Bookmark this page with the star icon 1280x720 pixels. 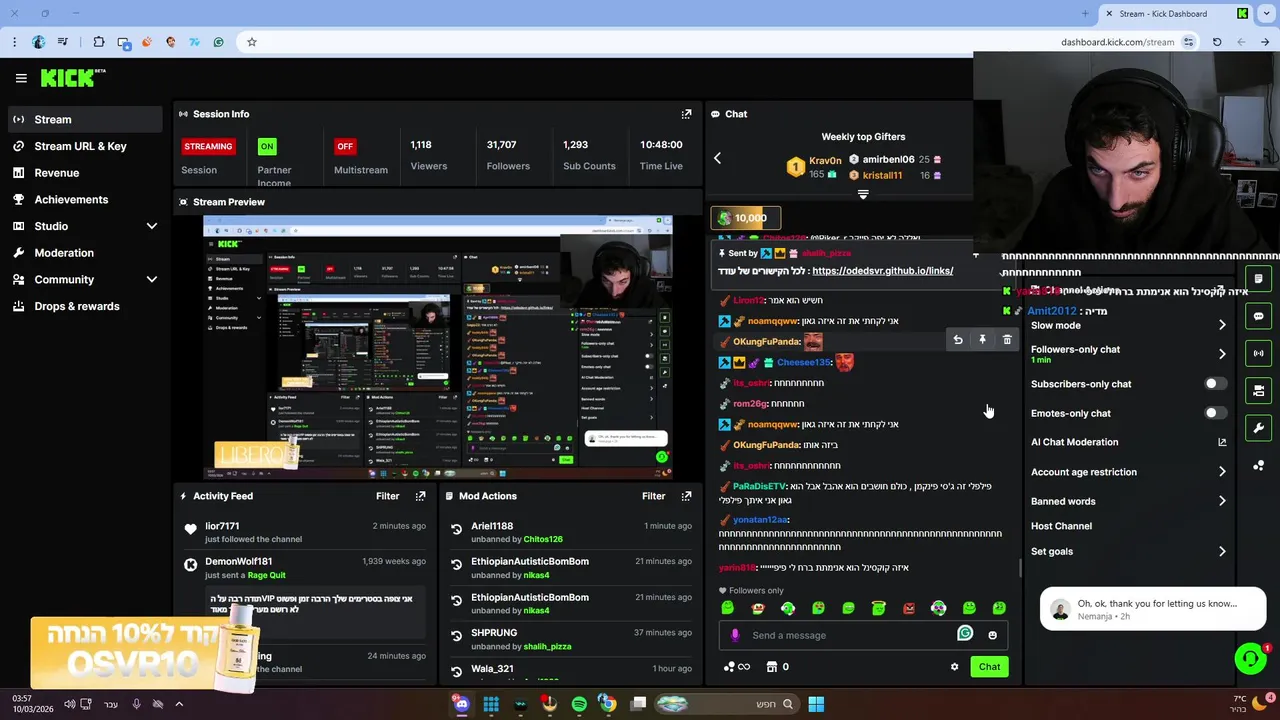252,42
